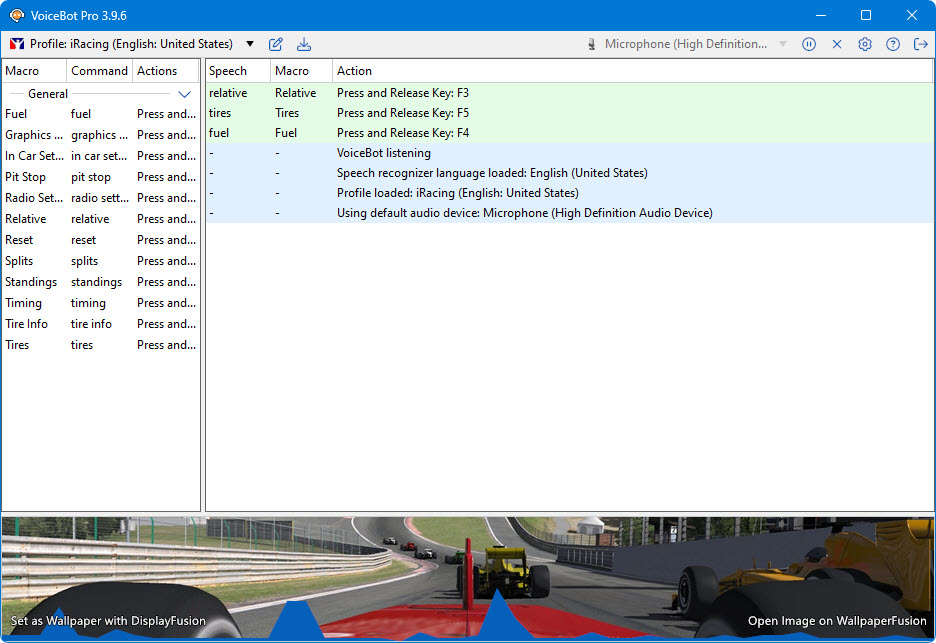Click the edit profile pencil icon
Screen dimensions: 936x643
pyautogui.click(x=276, y=44)
